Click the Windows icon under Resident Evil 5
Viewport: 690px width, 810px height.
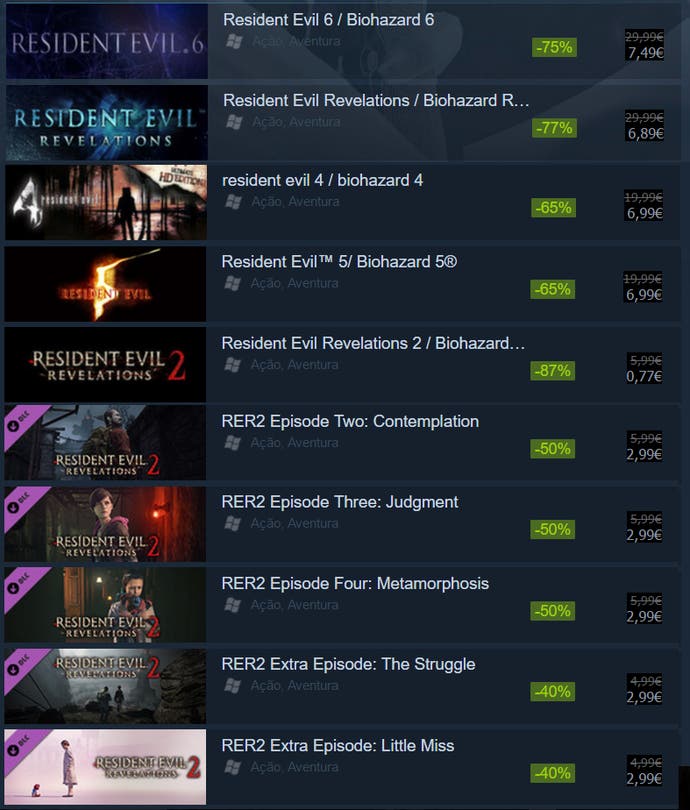(x=232, y=284)
